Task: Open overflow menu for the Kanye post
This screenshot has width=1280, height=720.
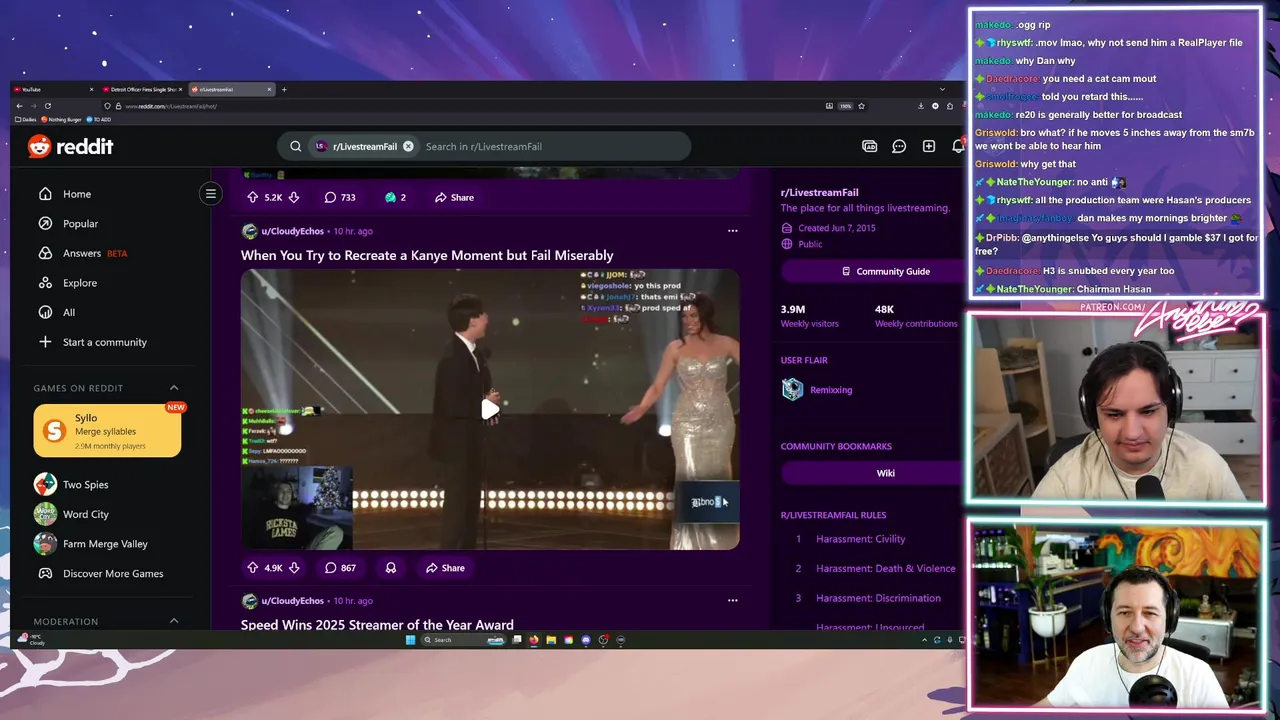Action: coord(732,231)
